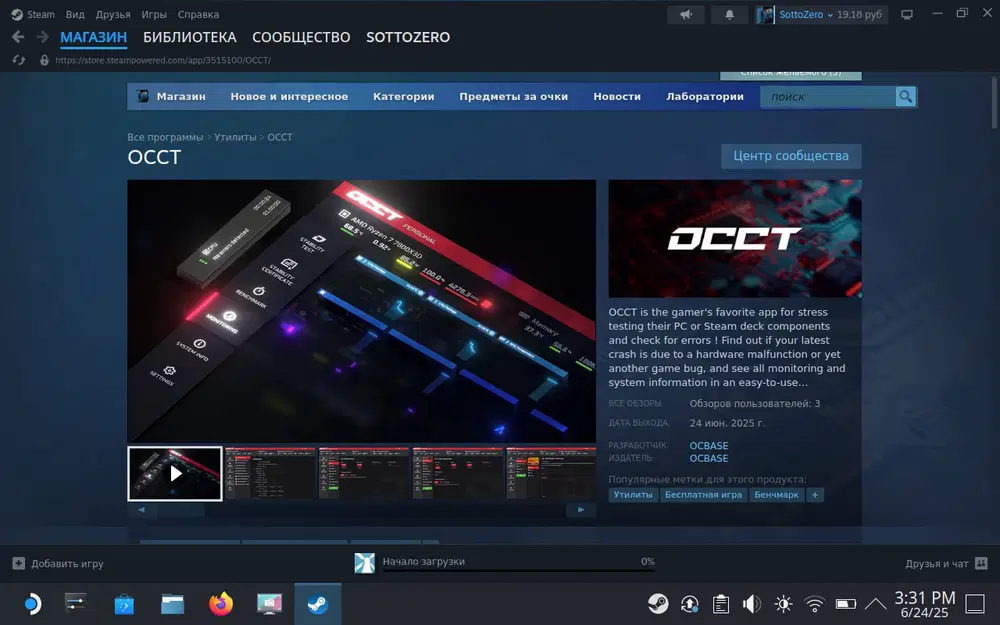This screenshot has width=1000, height=625.
Task: Open the notifications bell
Action: pyautogui.click(x=729, y=15)
